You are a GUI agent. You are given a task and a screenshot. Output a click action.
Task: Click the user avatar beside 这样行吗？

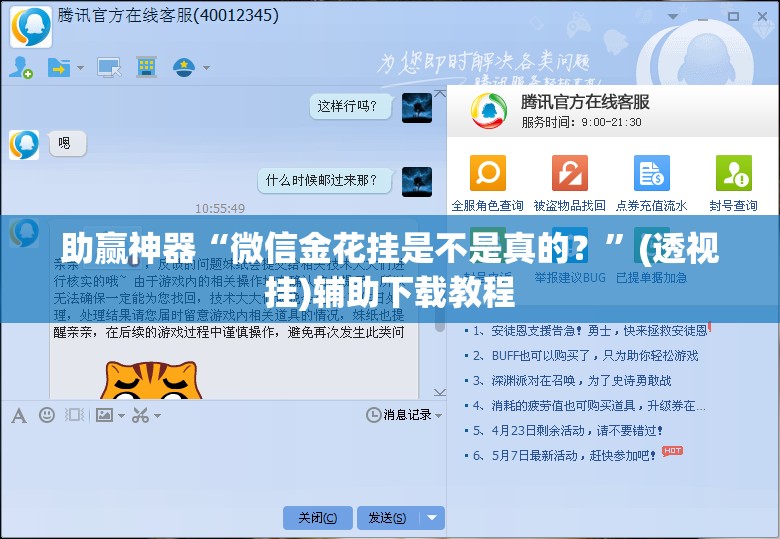pos(417,108)
